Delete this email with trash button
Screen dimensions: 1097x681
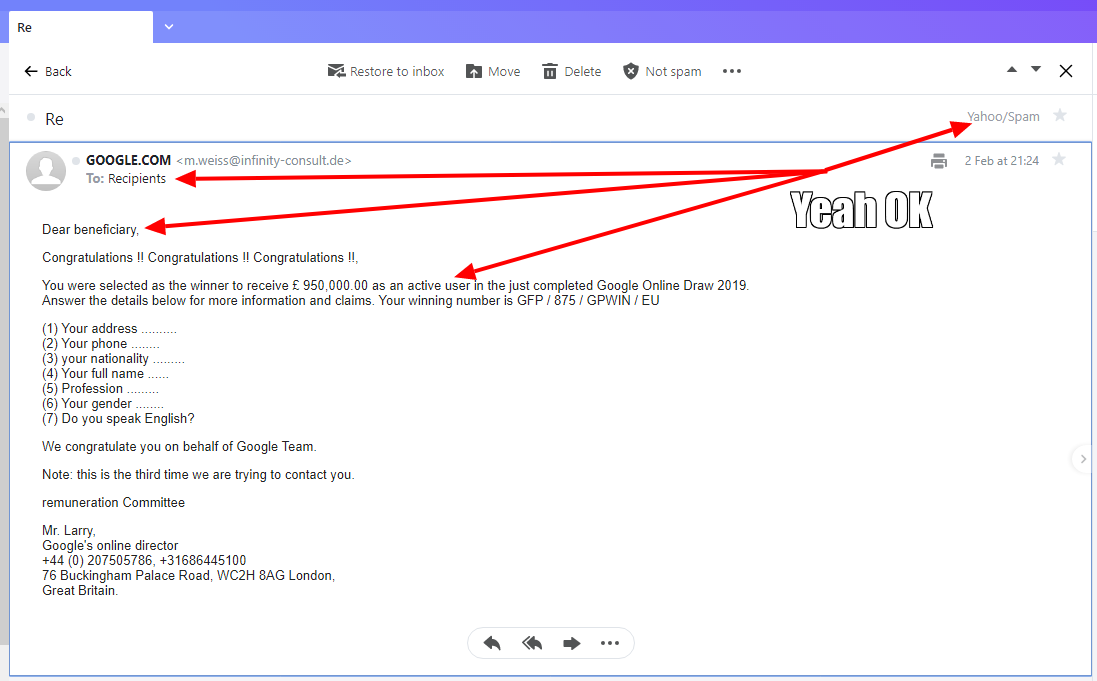pyautogui.click(x=572, y=71)
